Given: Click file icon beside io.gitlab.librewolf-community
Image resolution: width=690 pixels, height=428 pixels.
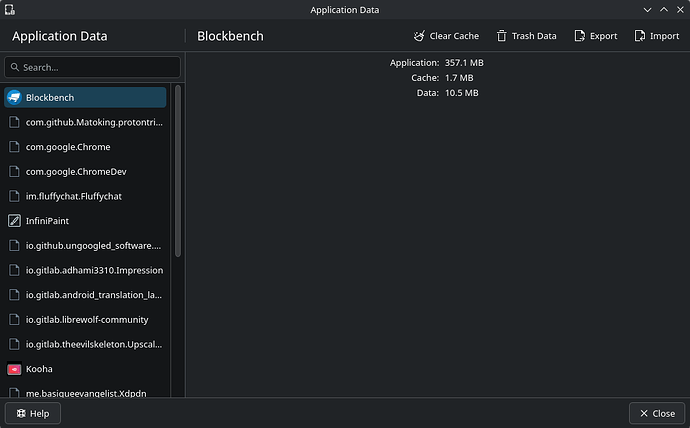Looking at the screenshot, I should [14, 319].
